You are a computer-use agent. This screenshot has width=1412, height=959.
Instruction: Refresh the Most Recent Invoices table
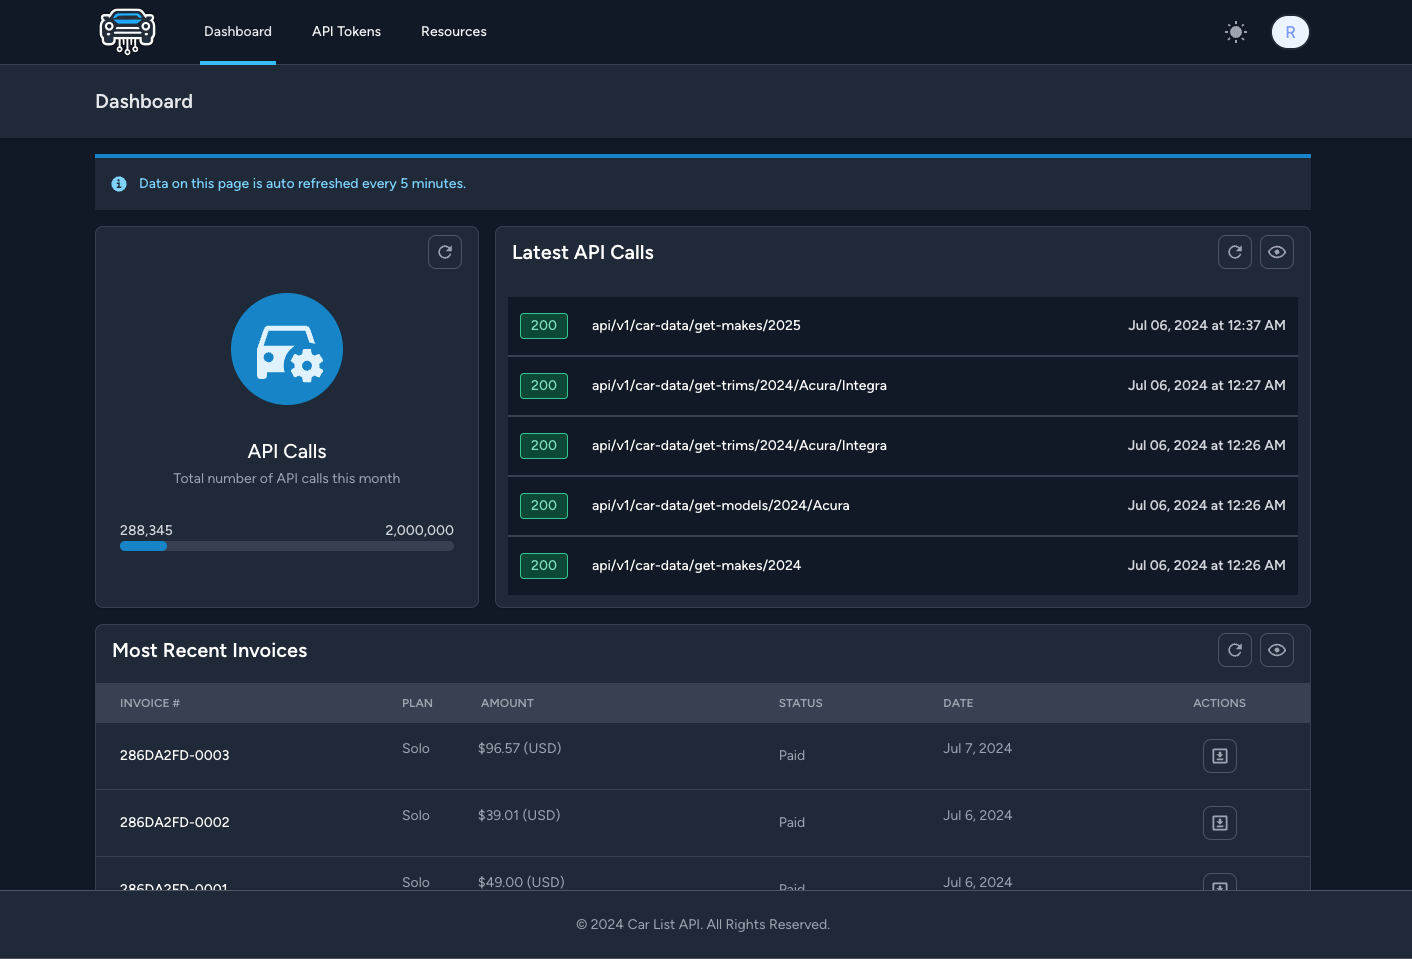tap(1234, 650)
